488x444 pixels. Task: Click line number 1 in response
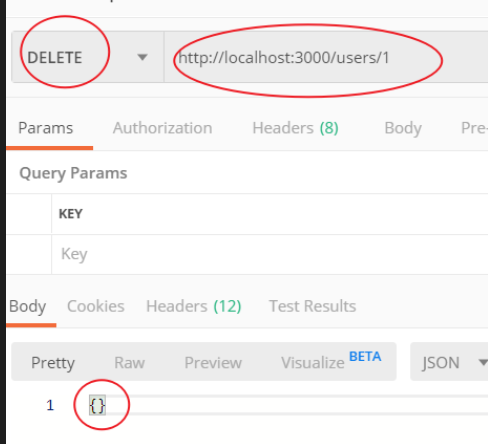click(x=50, y=406)
